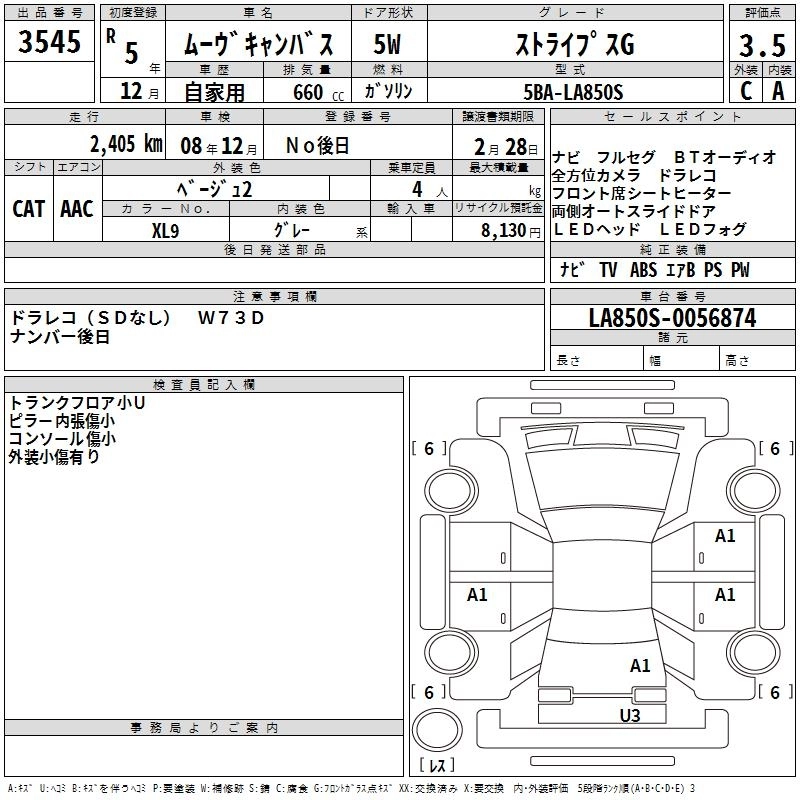Viewport: 800px width, 800px height.
Task: Select the sales point 全方位カメラ ドラレコ
Action: (x=634, y=176)
